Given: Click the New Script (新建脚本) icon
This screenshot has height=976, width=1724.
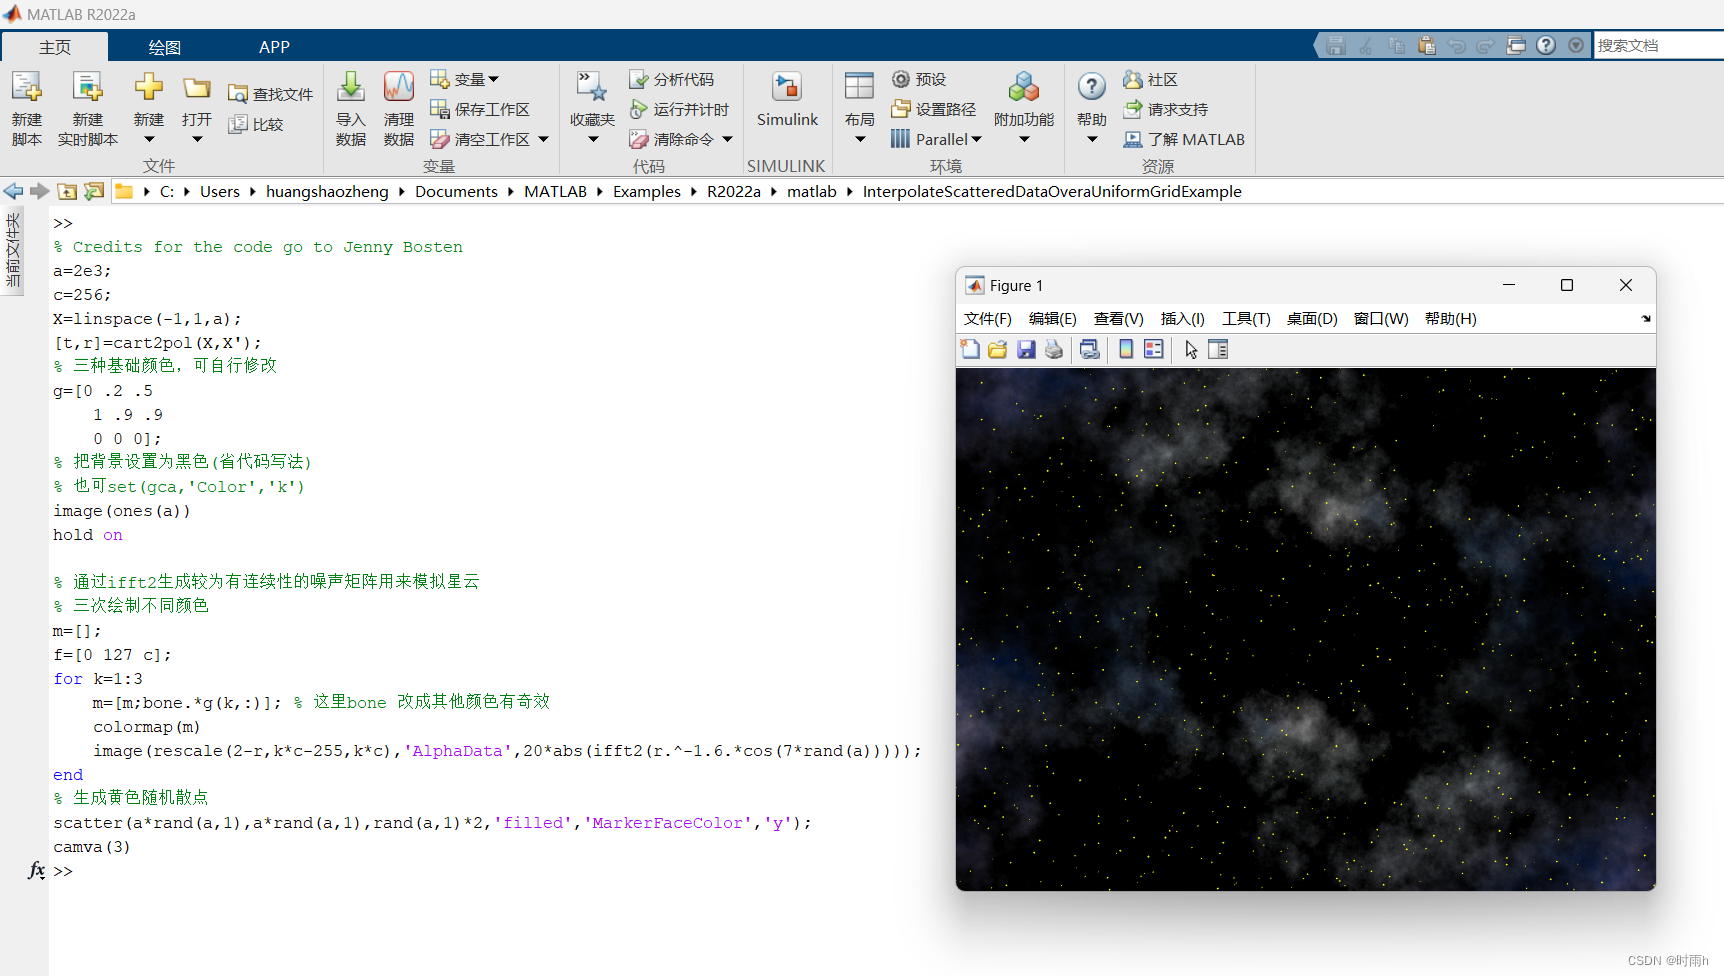Looking at the screenshot, I should coord(27,88).
